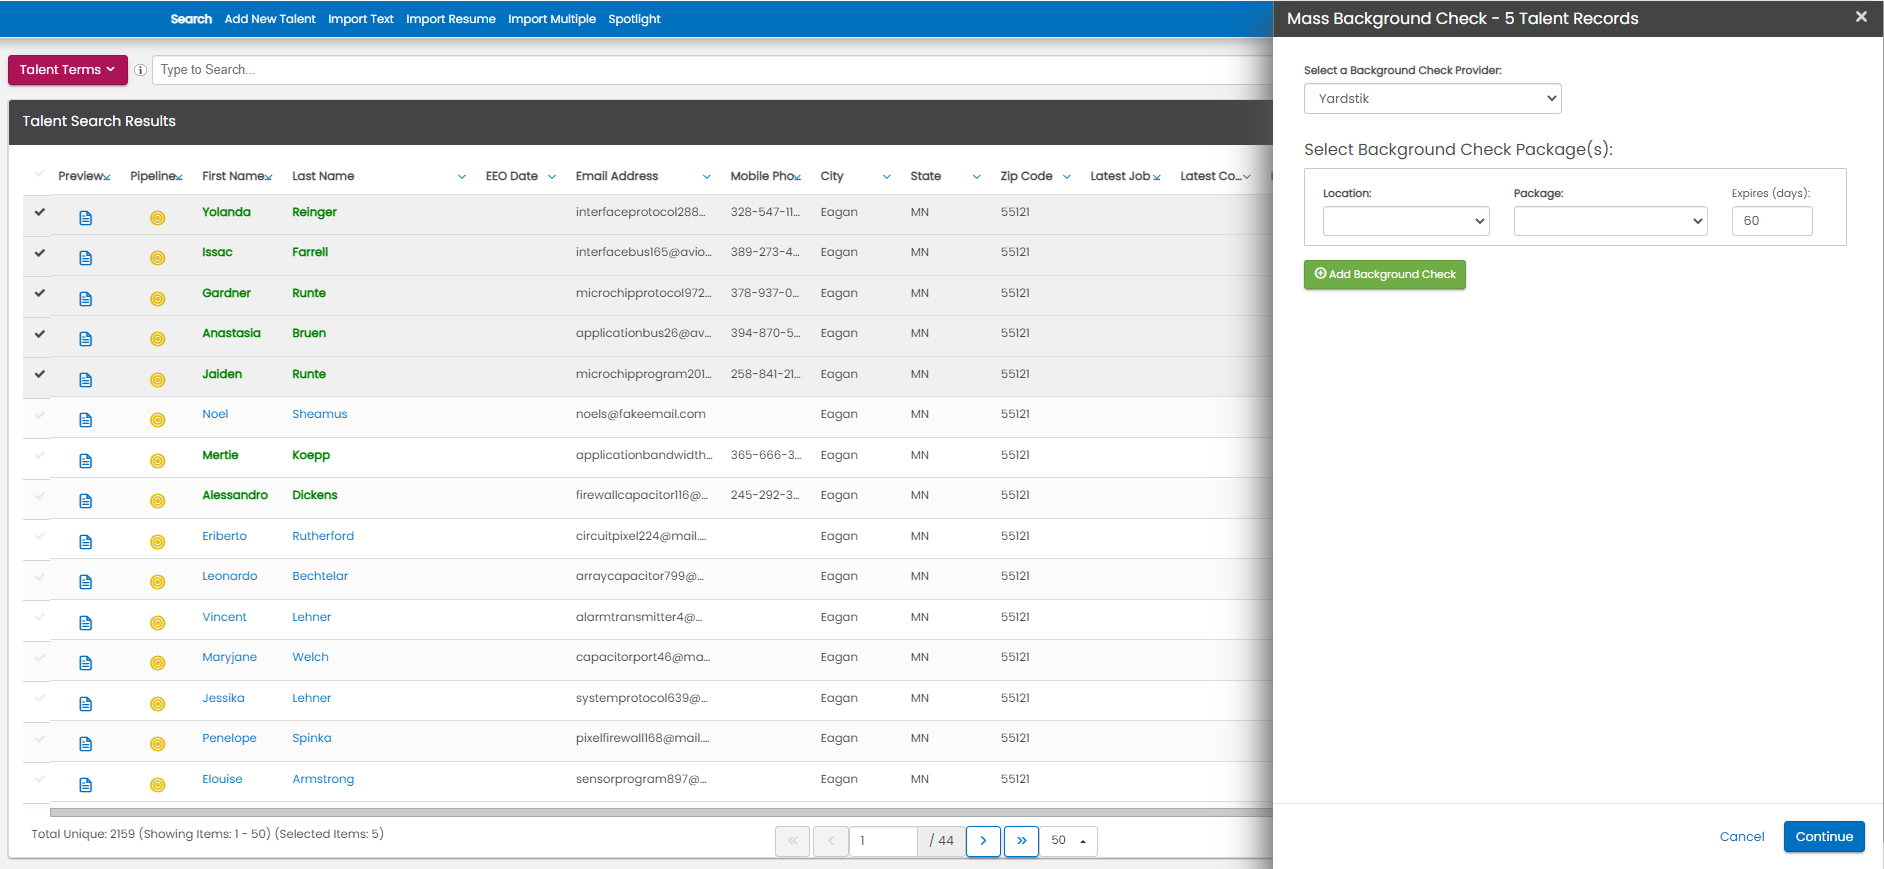
Task: Click the Add Background Check button
Action: [1385, 275]
